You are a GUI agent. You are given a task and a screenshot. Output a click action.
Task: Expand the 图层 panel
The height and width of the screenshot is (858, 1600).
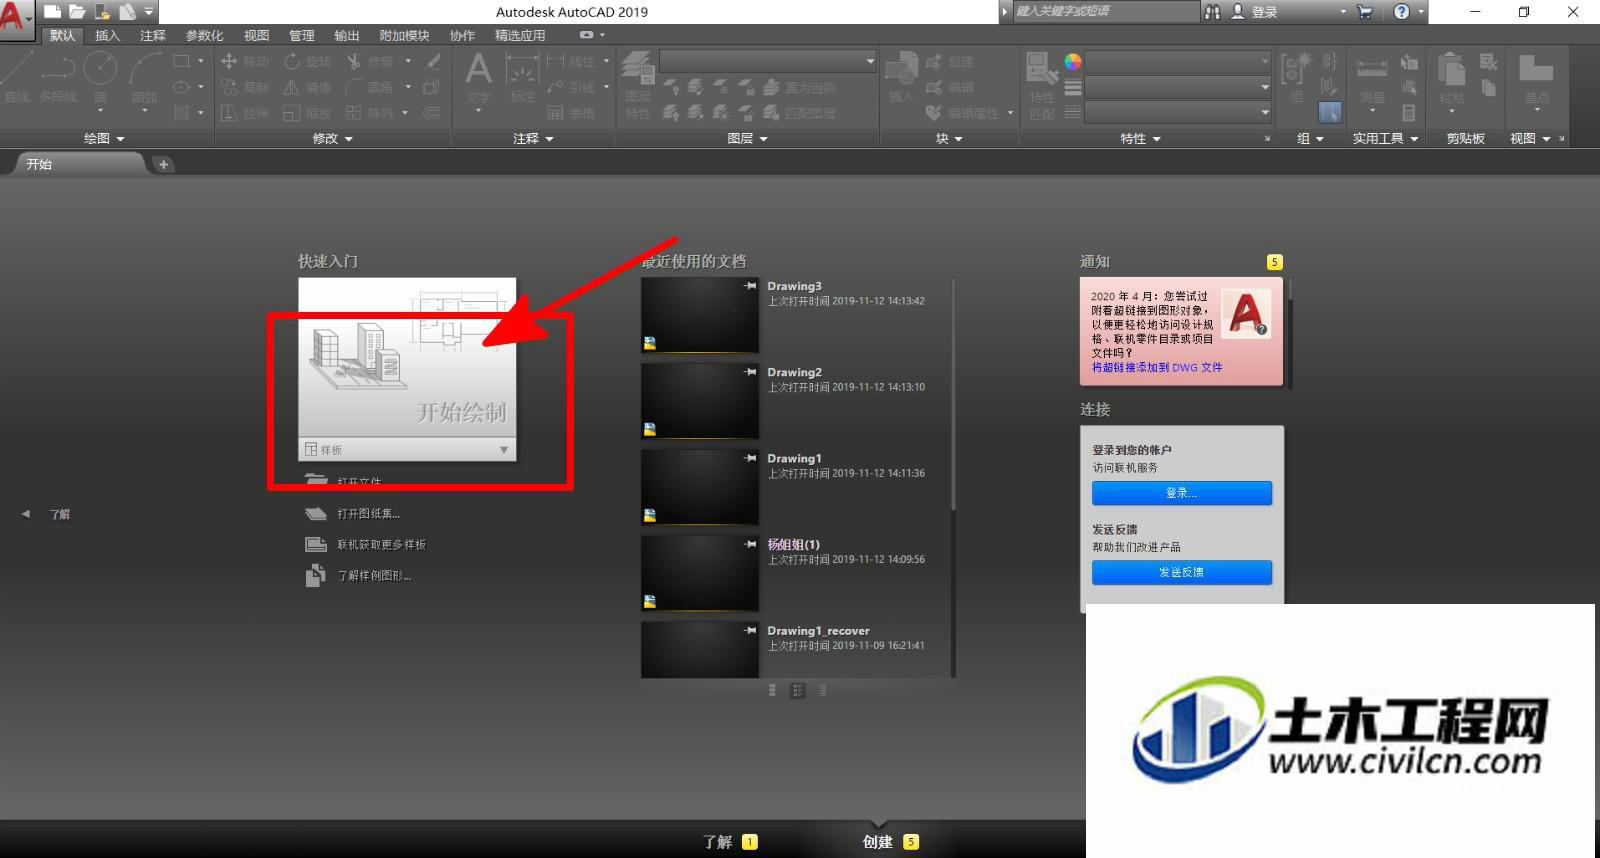click(x=747, y=138)
